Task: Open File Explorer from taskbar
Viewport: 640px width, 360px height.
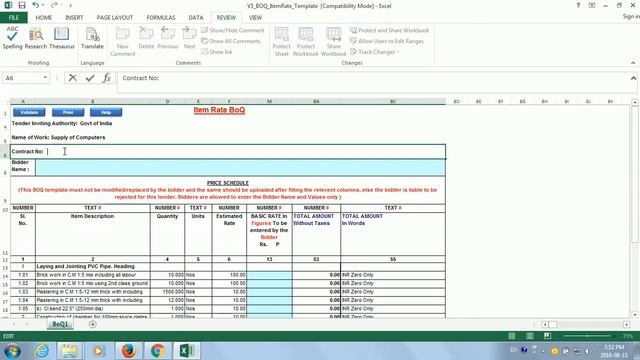Action: [x=69, y=351]
